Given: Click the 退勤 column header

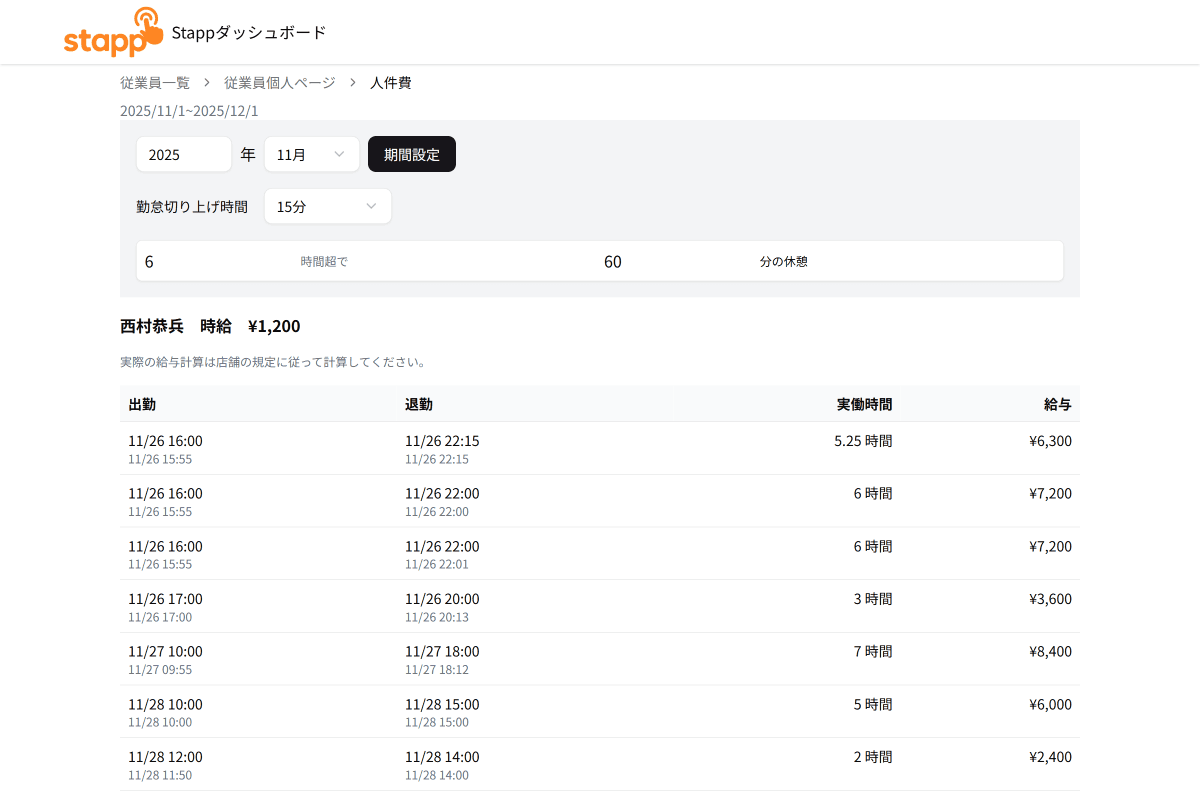Looking at the screenshot, I should [x=419, y=405].
